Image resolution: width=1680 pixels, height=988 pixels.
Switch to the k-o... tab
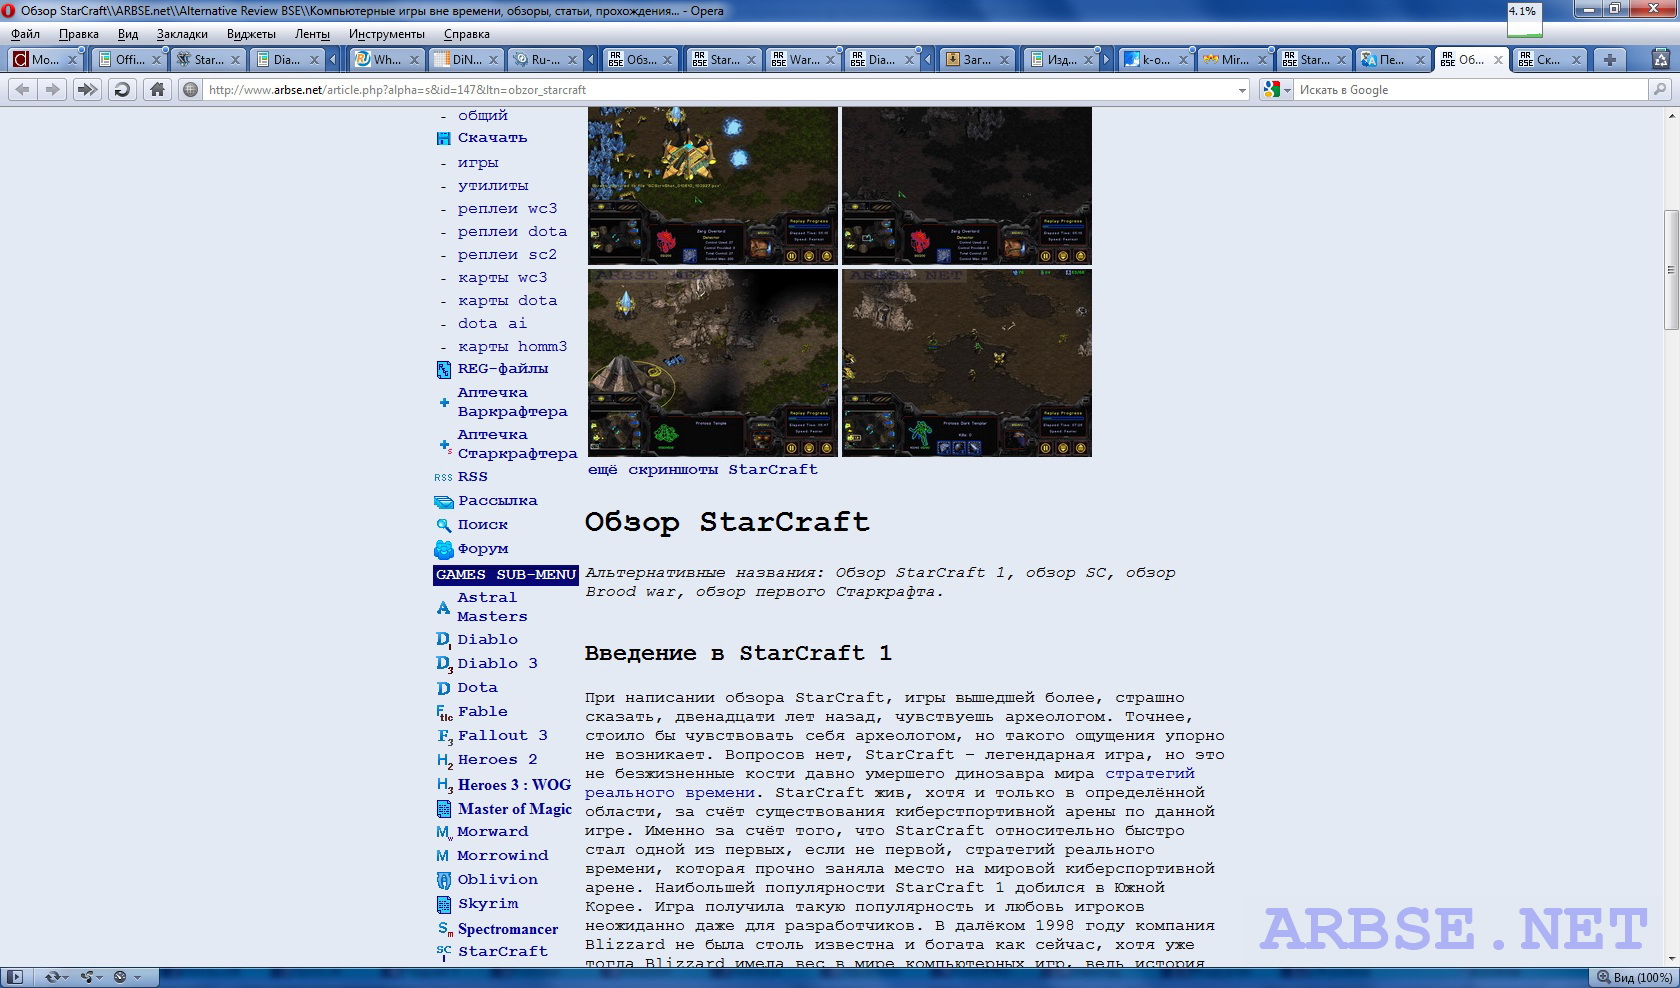[1154, 60]
